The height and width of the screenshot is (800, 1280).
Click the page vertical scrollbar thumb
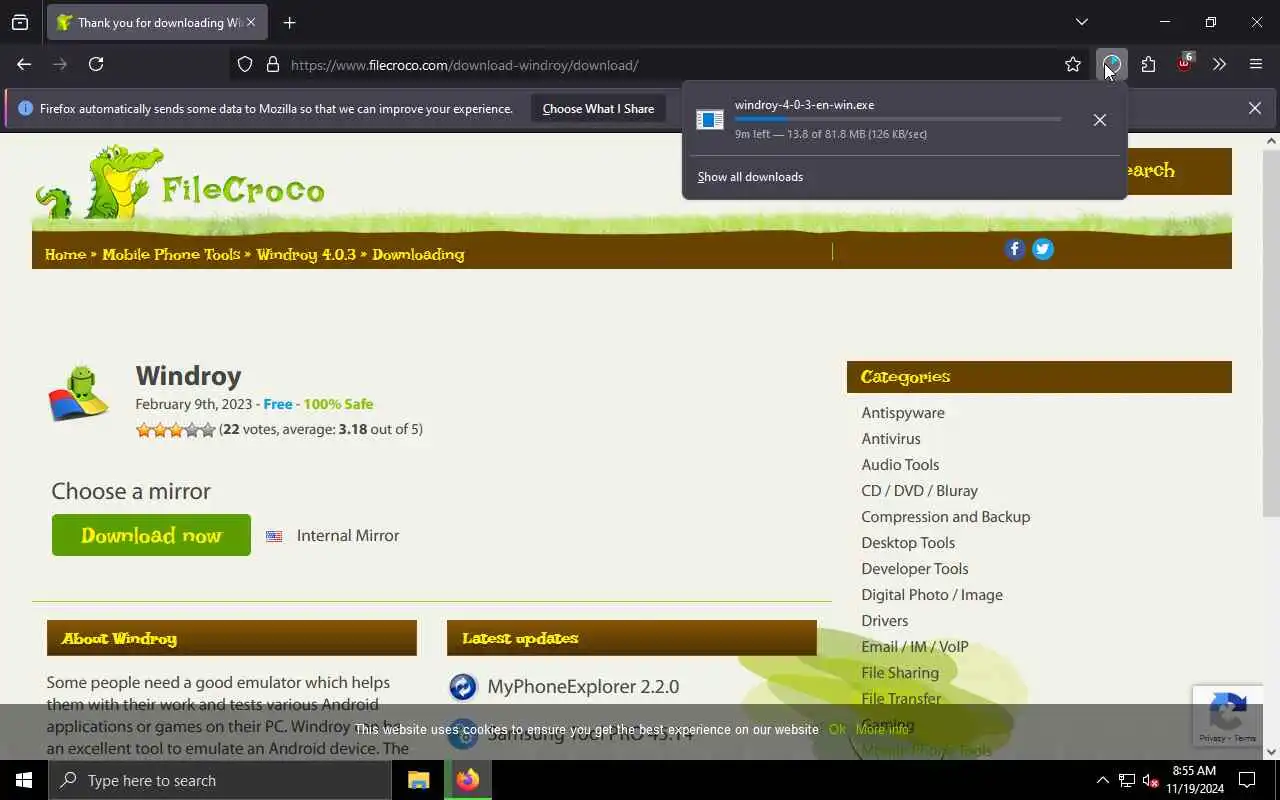coord(1271,335)
